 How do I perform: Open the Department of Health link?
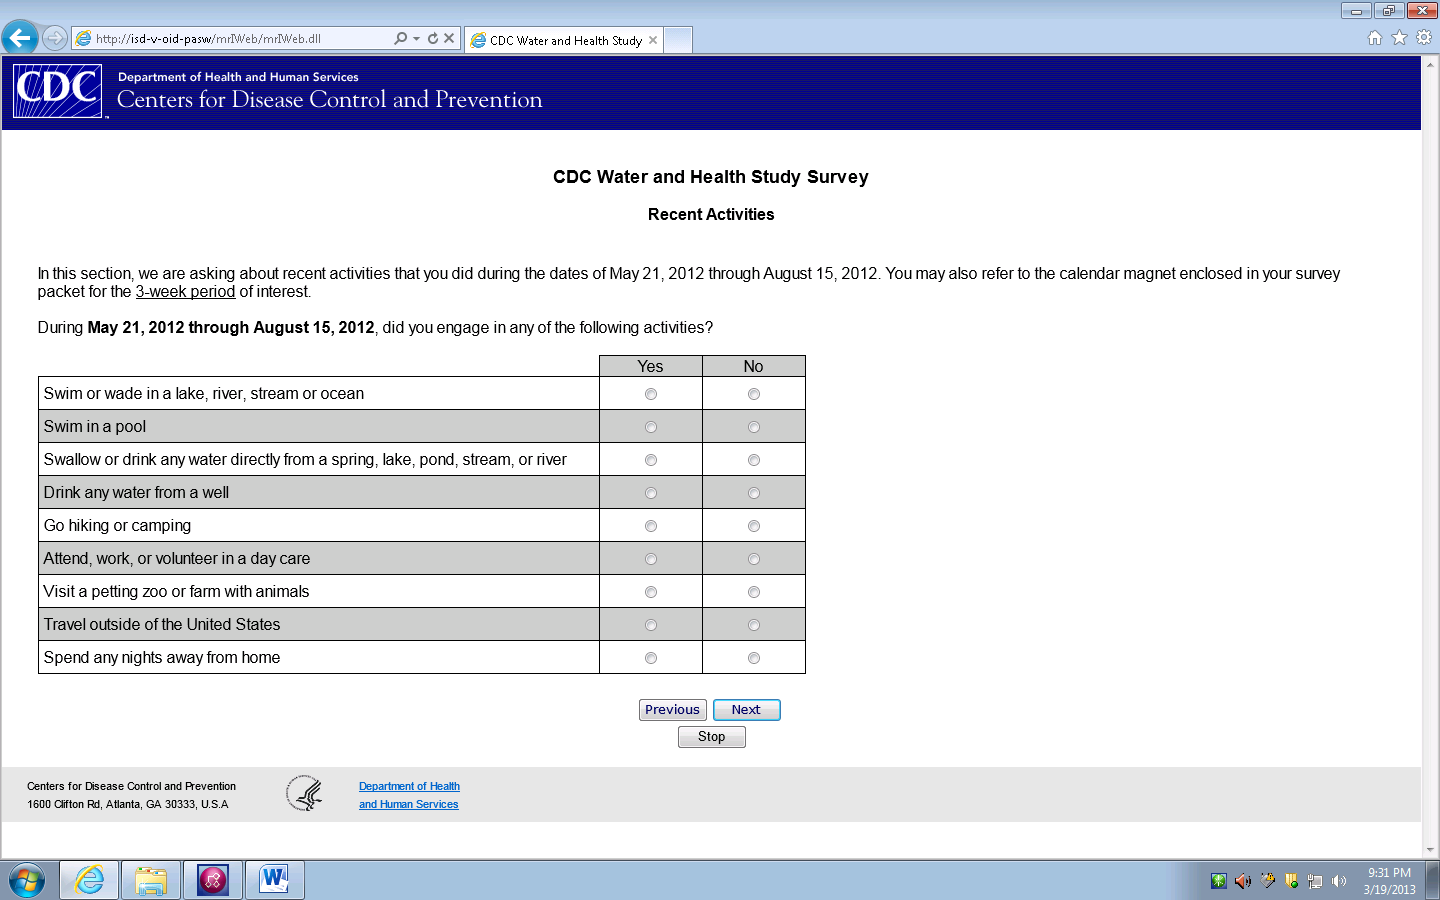(x=410, y=786)
